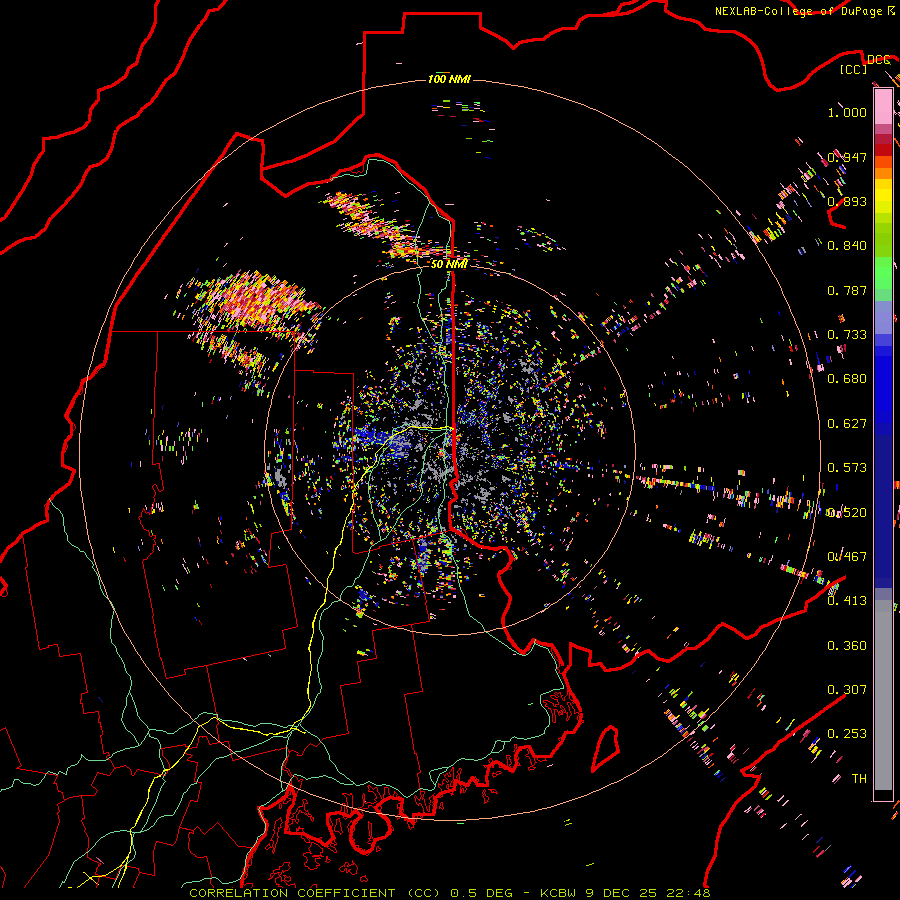Image resolution: width=900 pixels, height=900 pixels.
Task: Click the 0.360 legend value
Action: pyautogui.click(x=847, y=646)
